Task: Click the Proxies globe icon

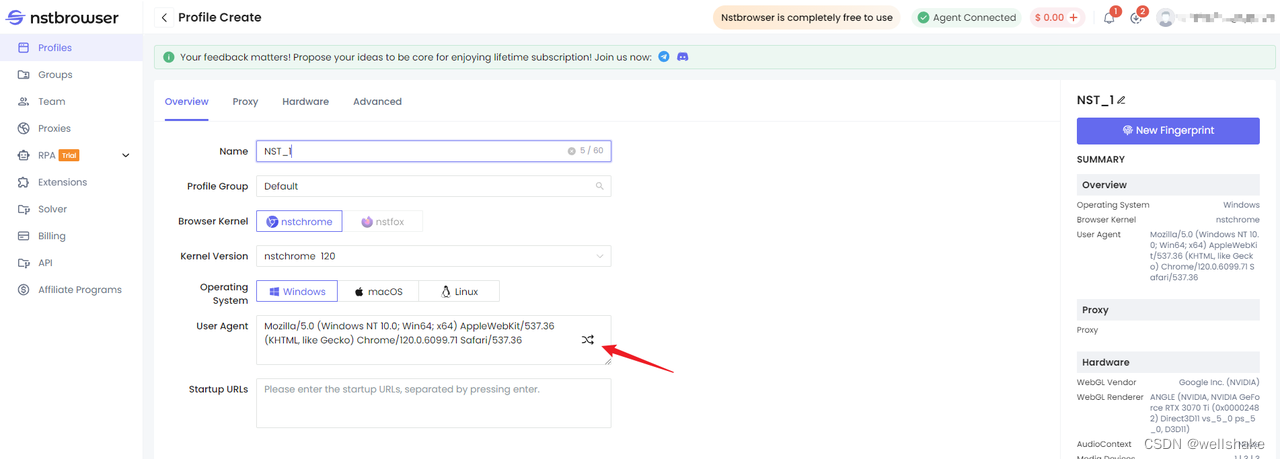Action: point(24,129)
